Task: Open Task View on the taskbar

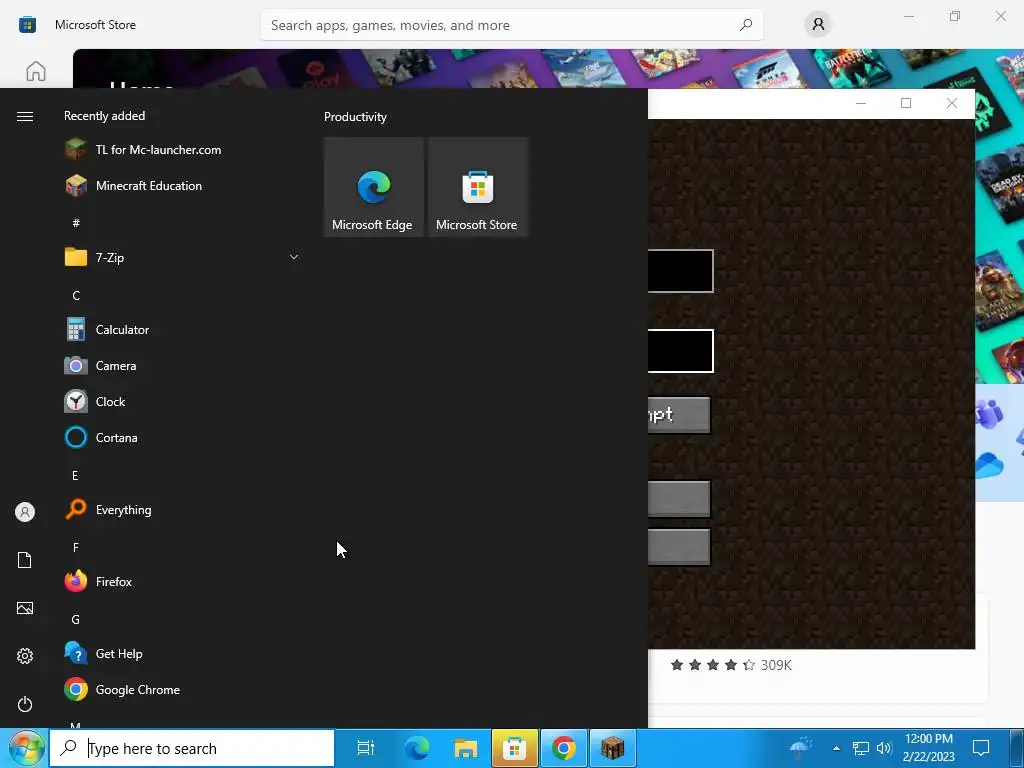Action: pos(366,748)
